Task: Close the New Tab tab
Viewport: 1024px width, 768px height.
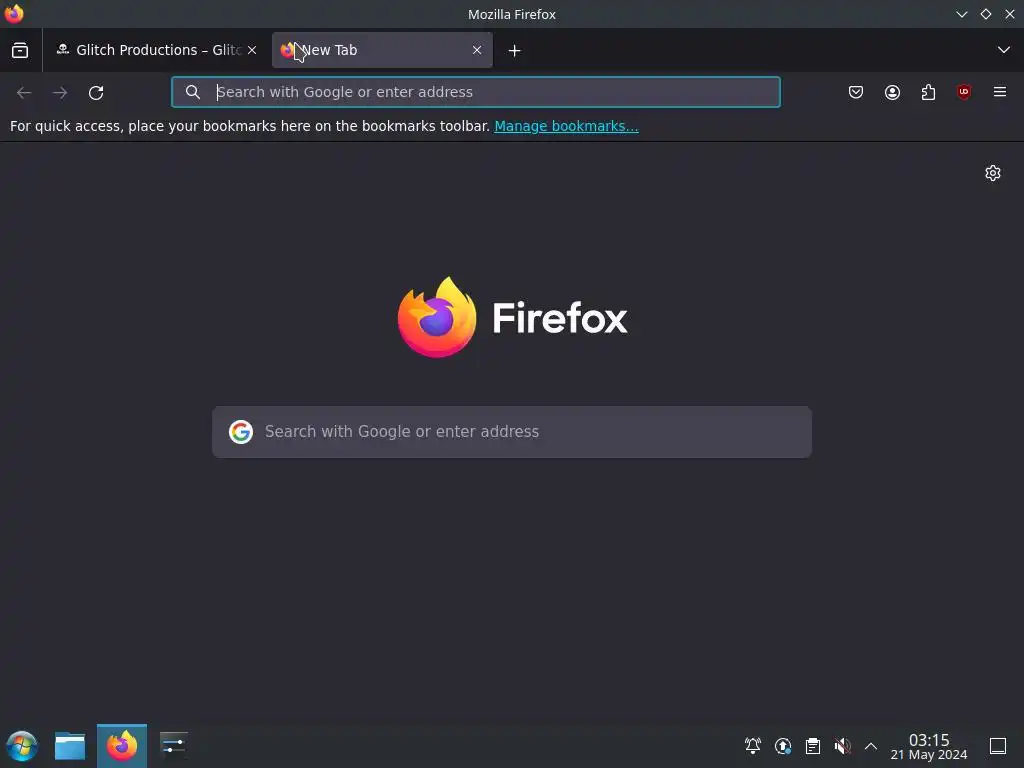Action: pos(477,50)
